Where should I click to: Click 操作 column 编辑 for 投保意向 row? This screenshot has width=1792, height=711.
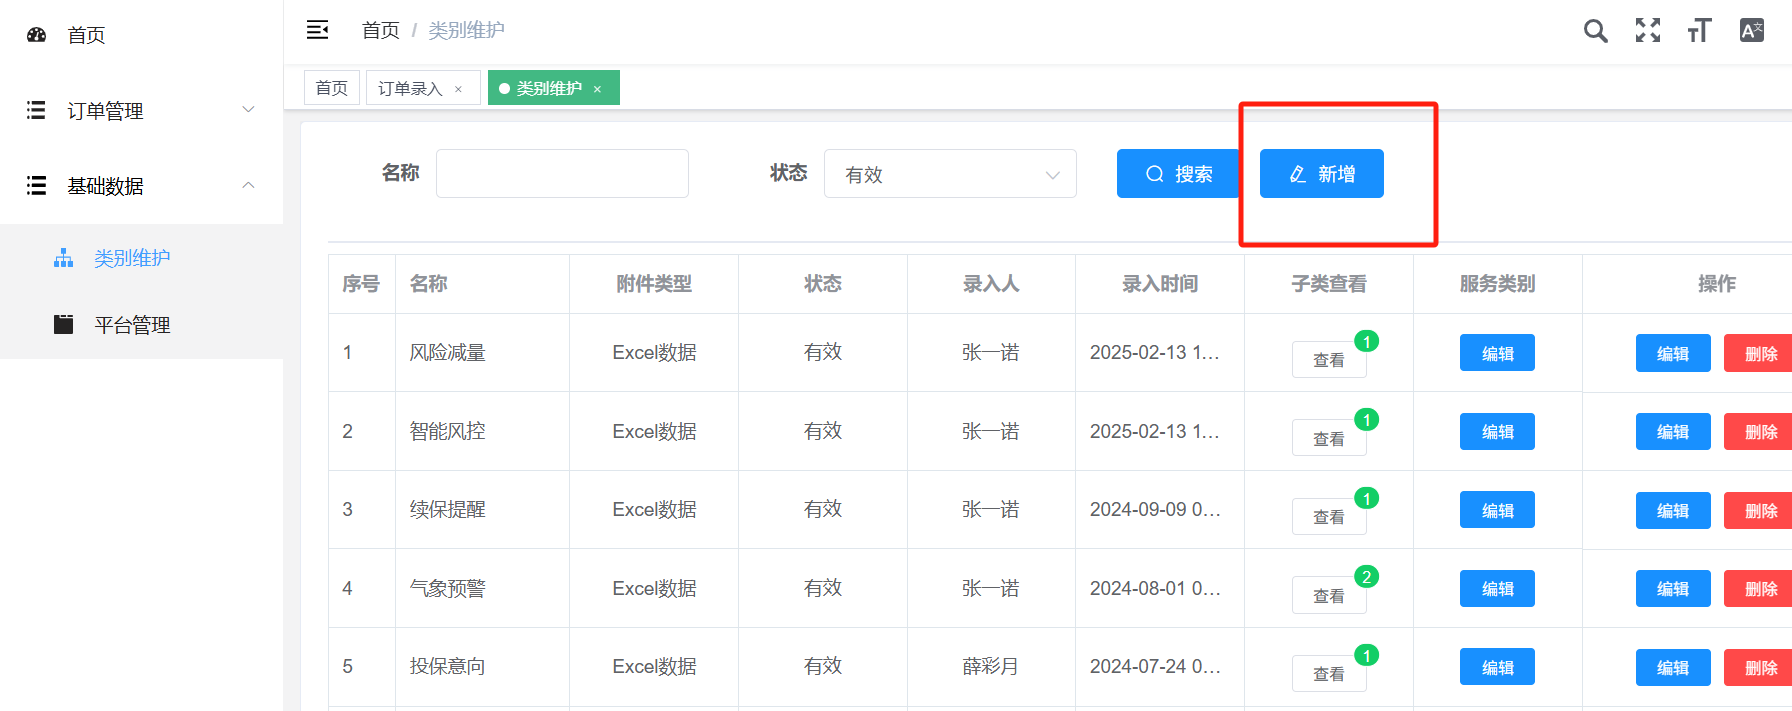pyautogui.click(x=1673, y=667)
